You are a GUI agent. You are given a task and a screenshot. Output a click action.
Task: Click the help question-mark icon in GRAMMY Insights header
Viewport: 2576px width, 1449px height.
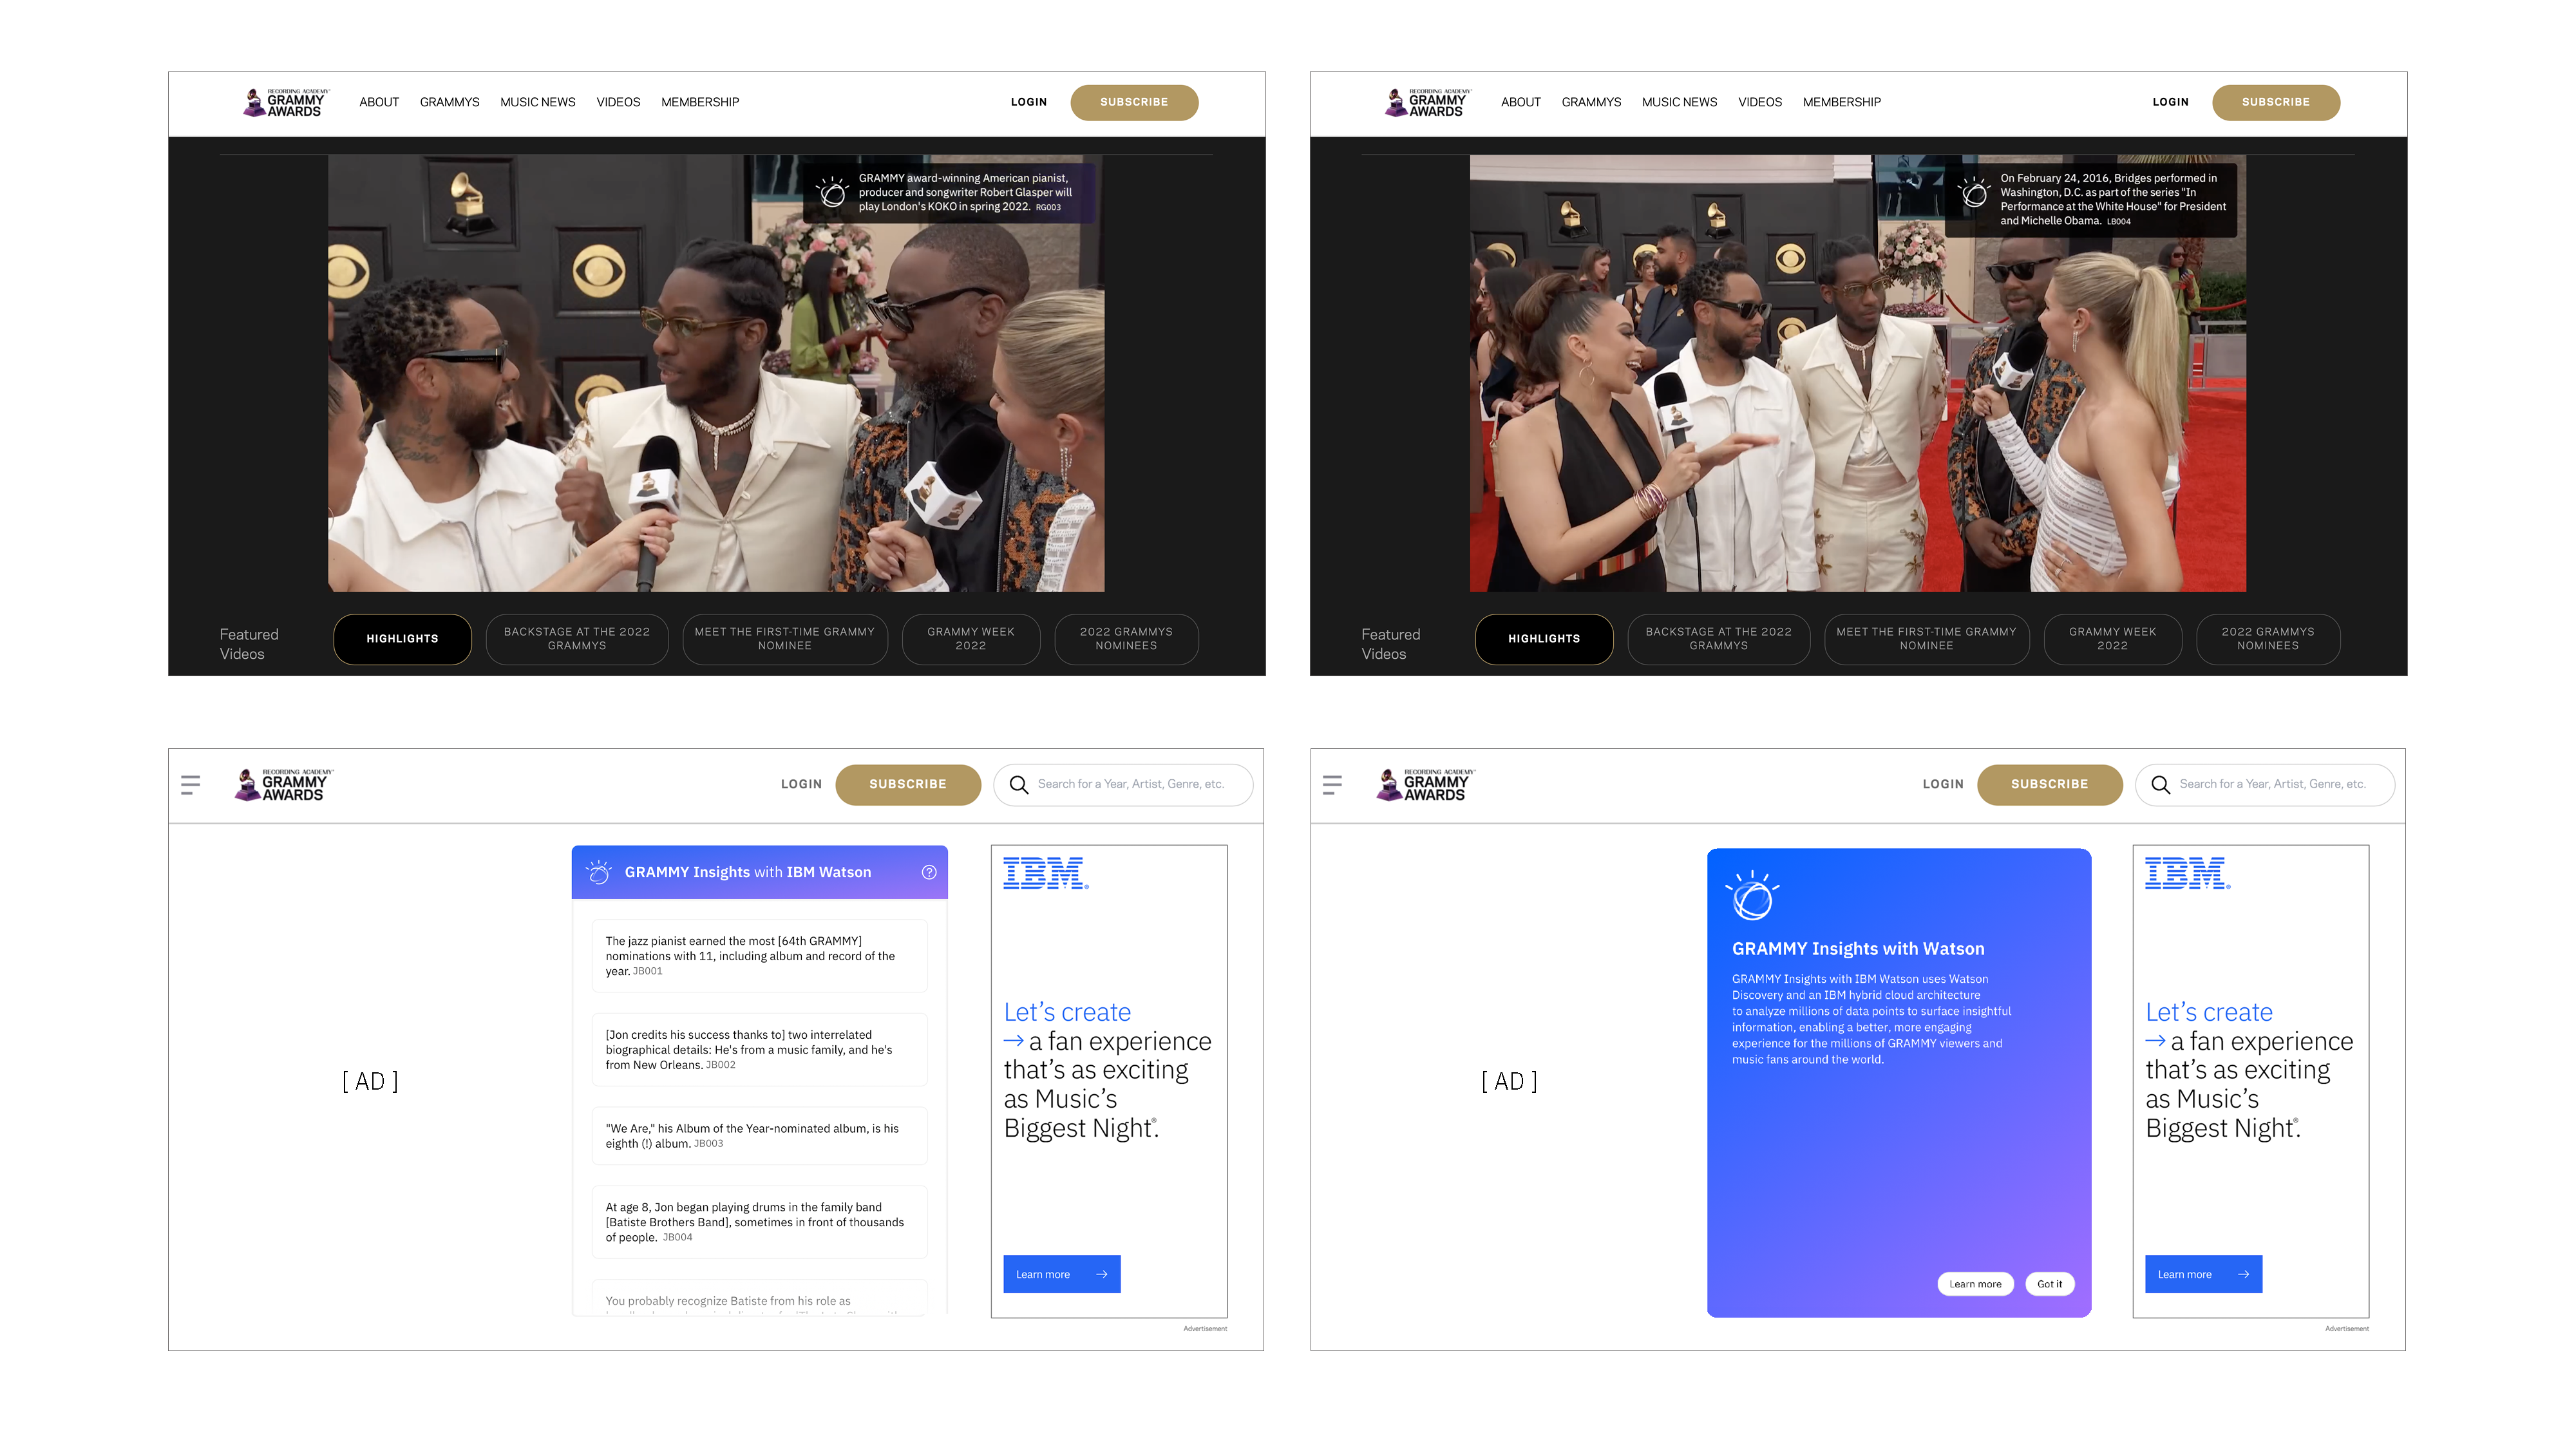coord(928,872)
